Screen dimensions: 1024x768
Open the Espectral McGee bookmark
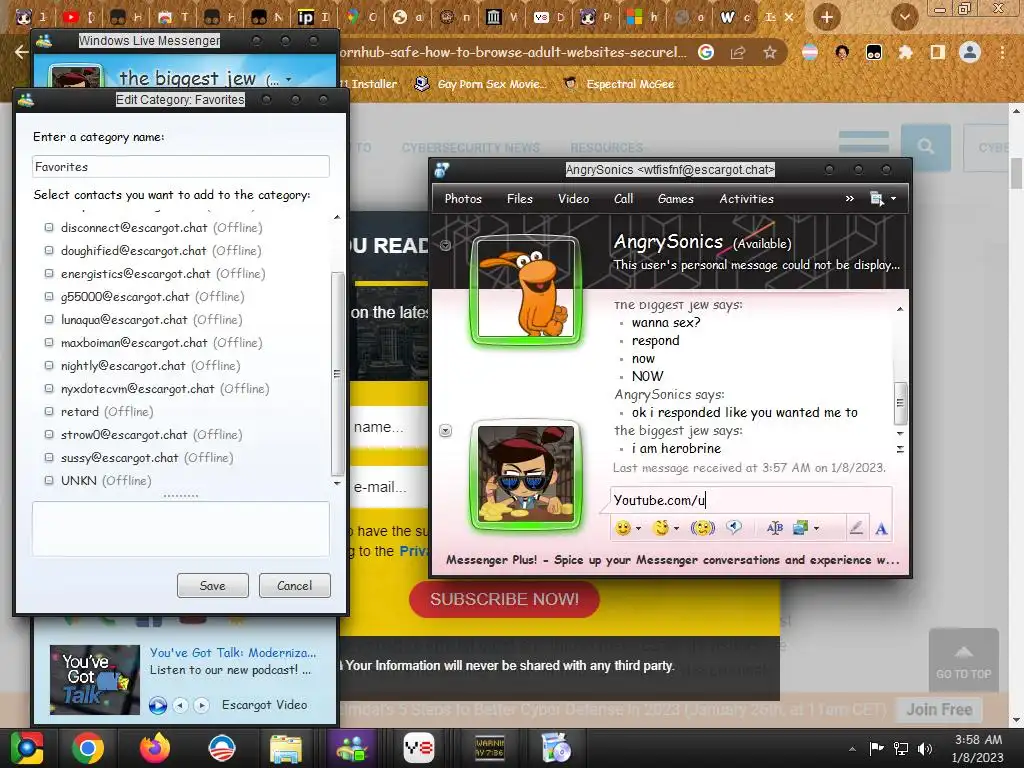618,84
